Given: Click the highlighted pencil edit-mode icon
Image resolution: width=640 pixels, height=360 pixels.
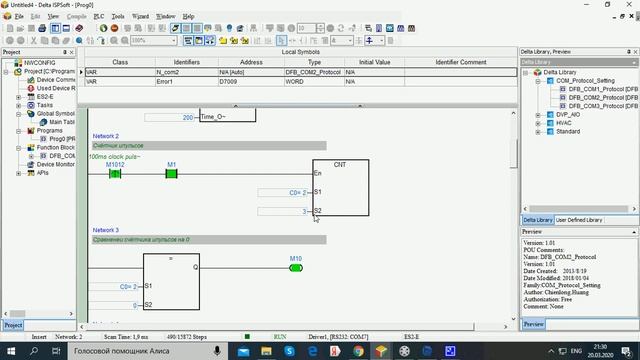Looking at the screenshot, I should 175,28.
